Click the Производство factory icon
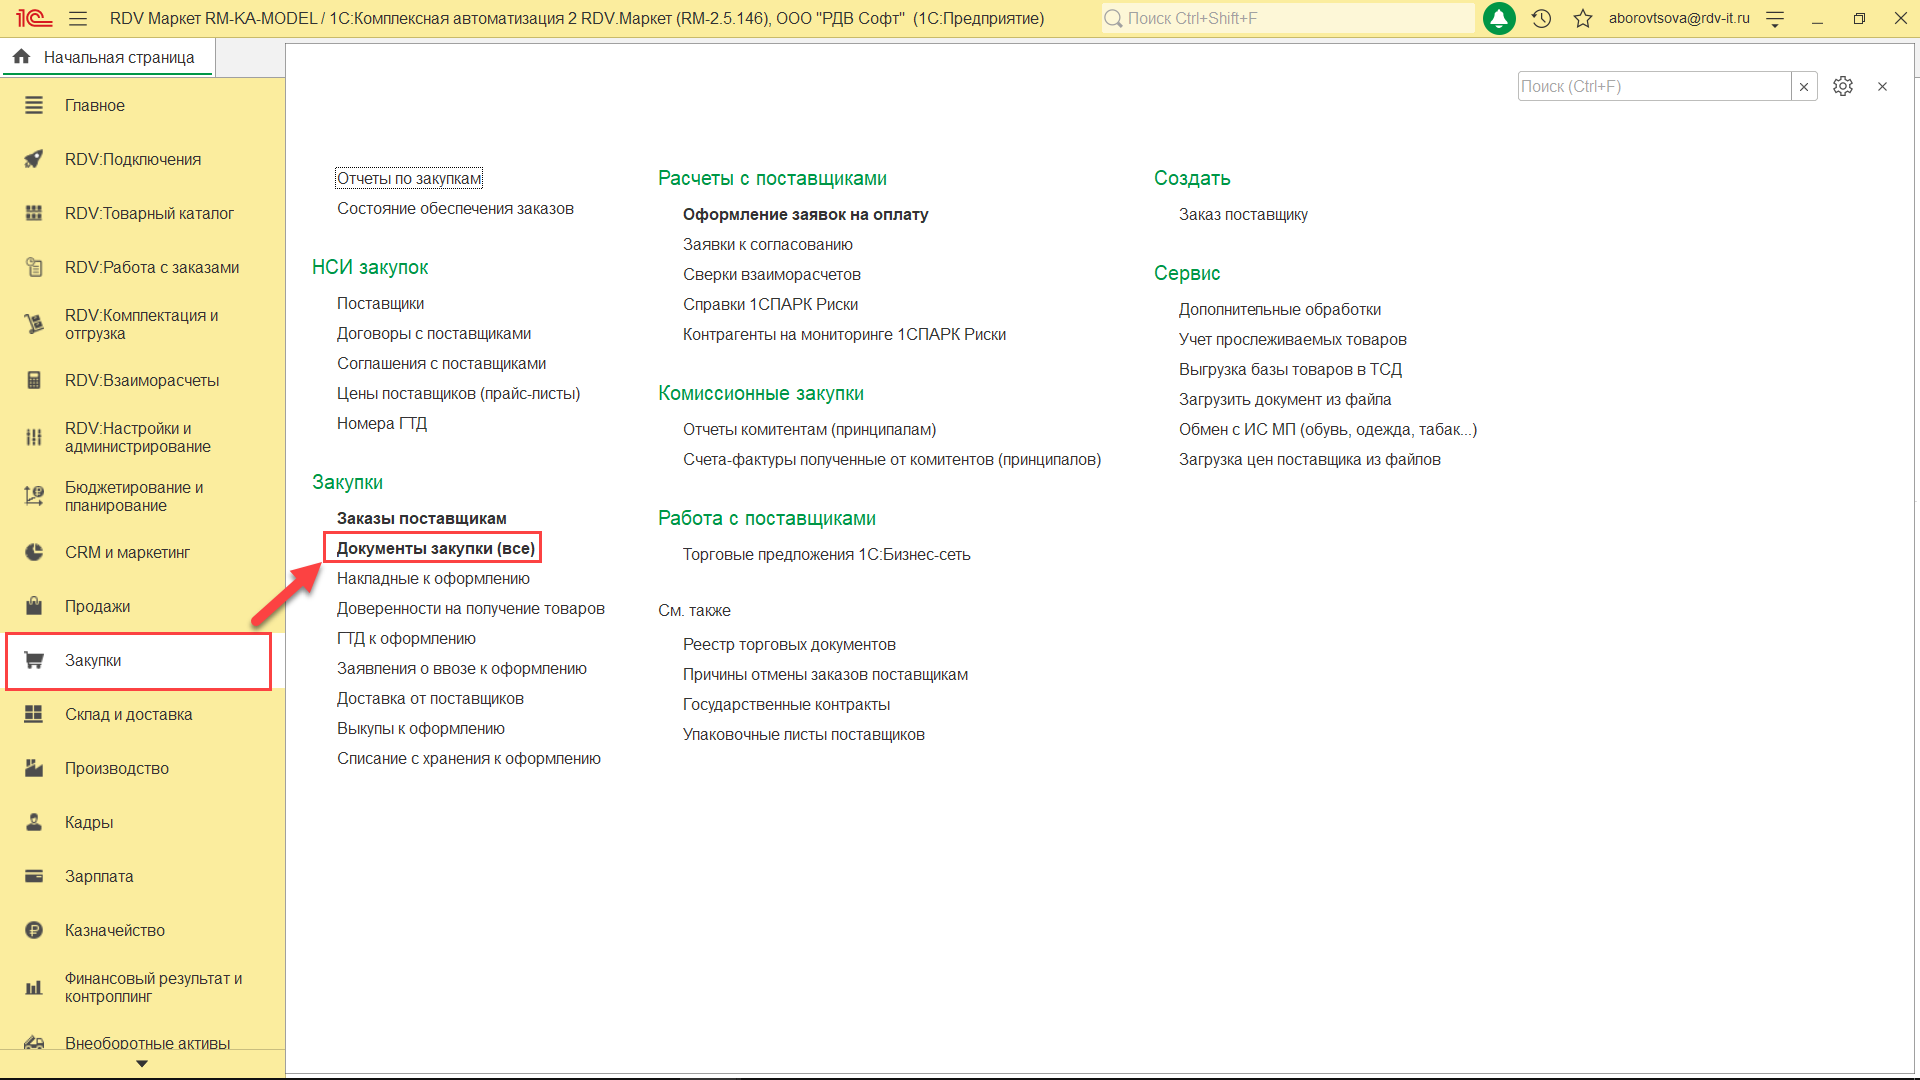The image size is (1920, 1080). point(34,768)
